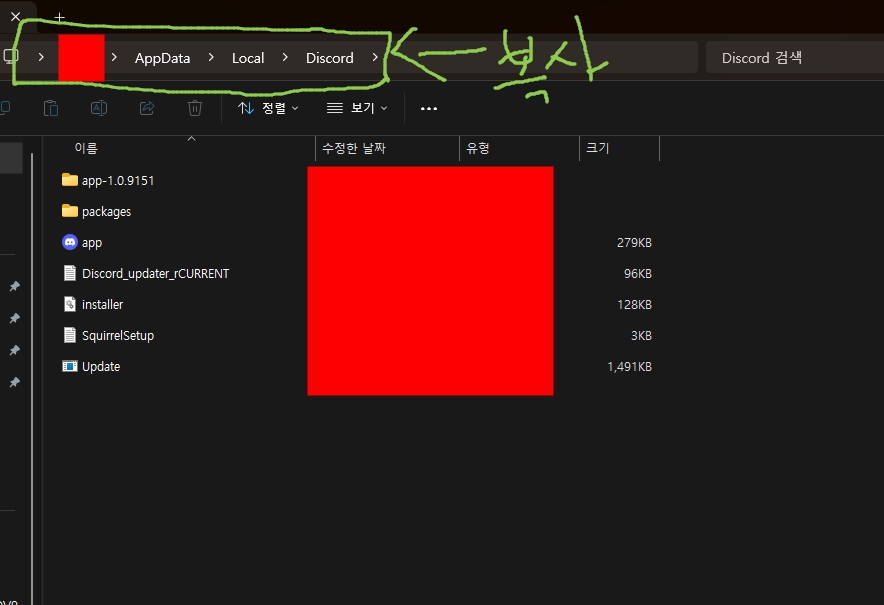Screen dimensions: 884x605
Task: Click the first pin icon in sidebar
Action: 15,286
